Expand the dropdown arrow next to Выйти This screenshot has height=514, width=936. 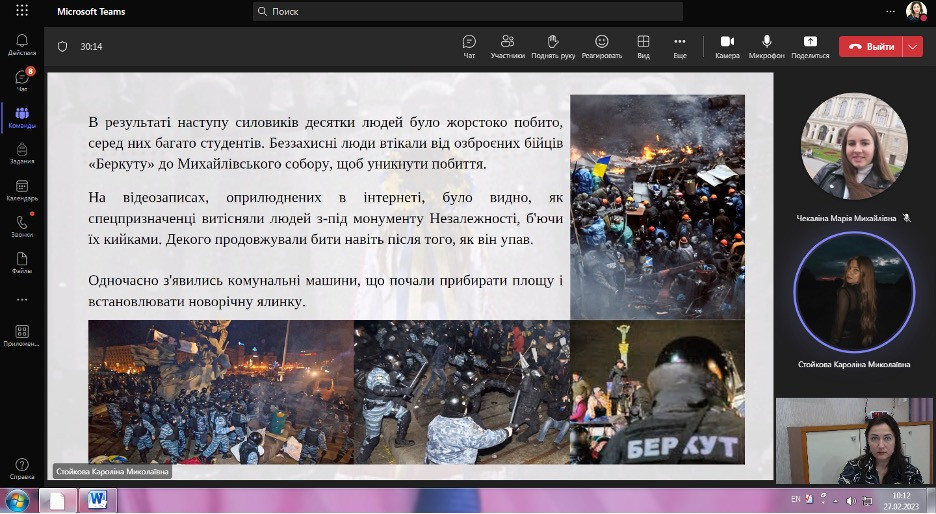[x=912, y=46]
